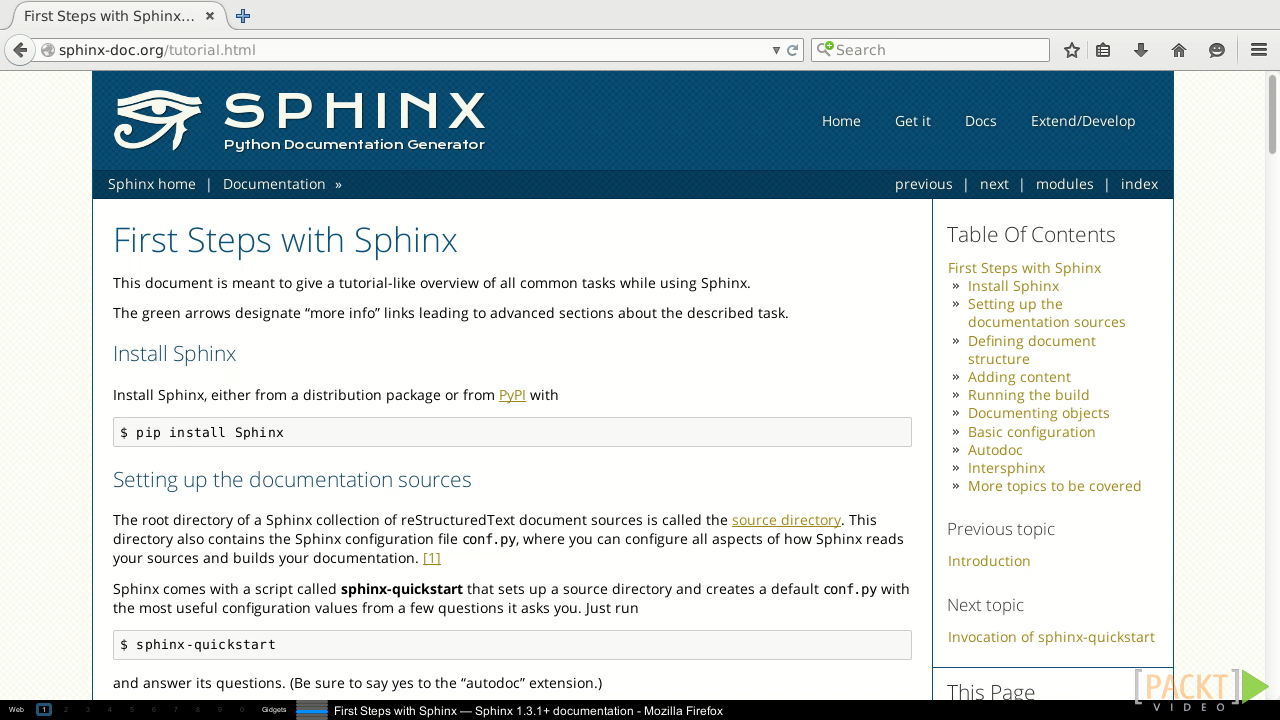
Task: Select the First Steps with Sphinx tab
Action: (115, 16)
